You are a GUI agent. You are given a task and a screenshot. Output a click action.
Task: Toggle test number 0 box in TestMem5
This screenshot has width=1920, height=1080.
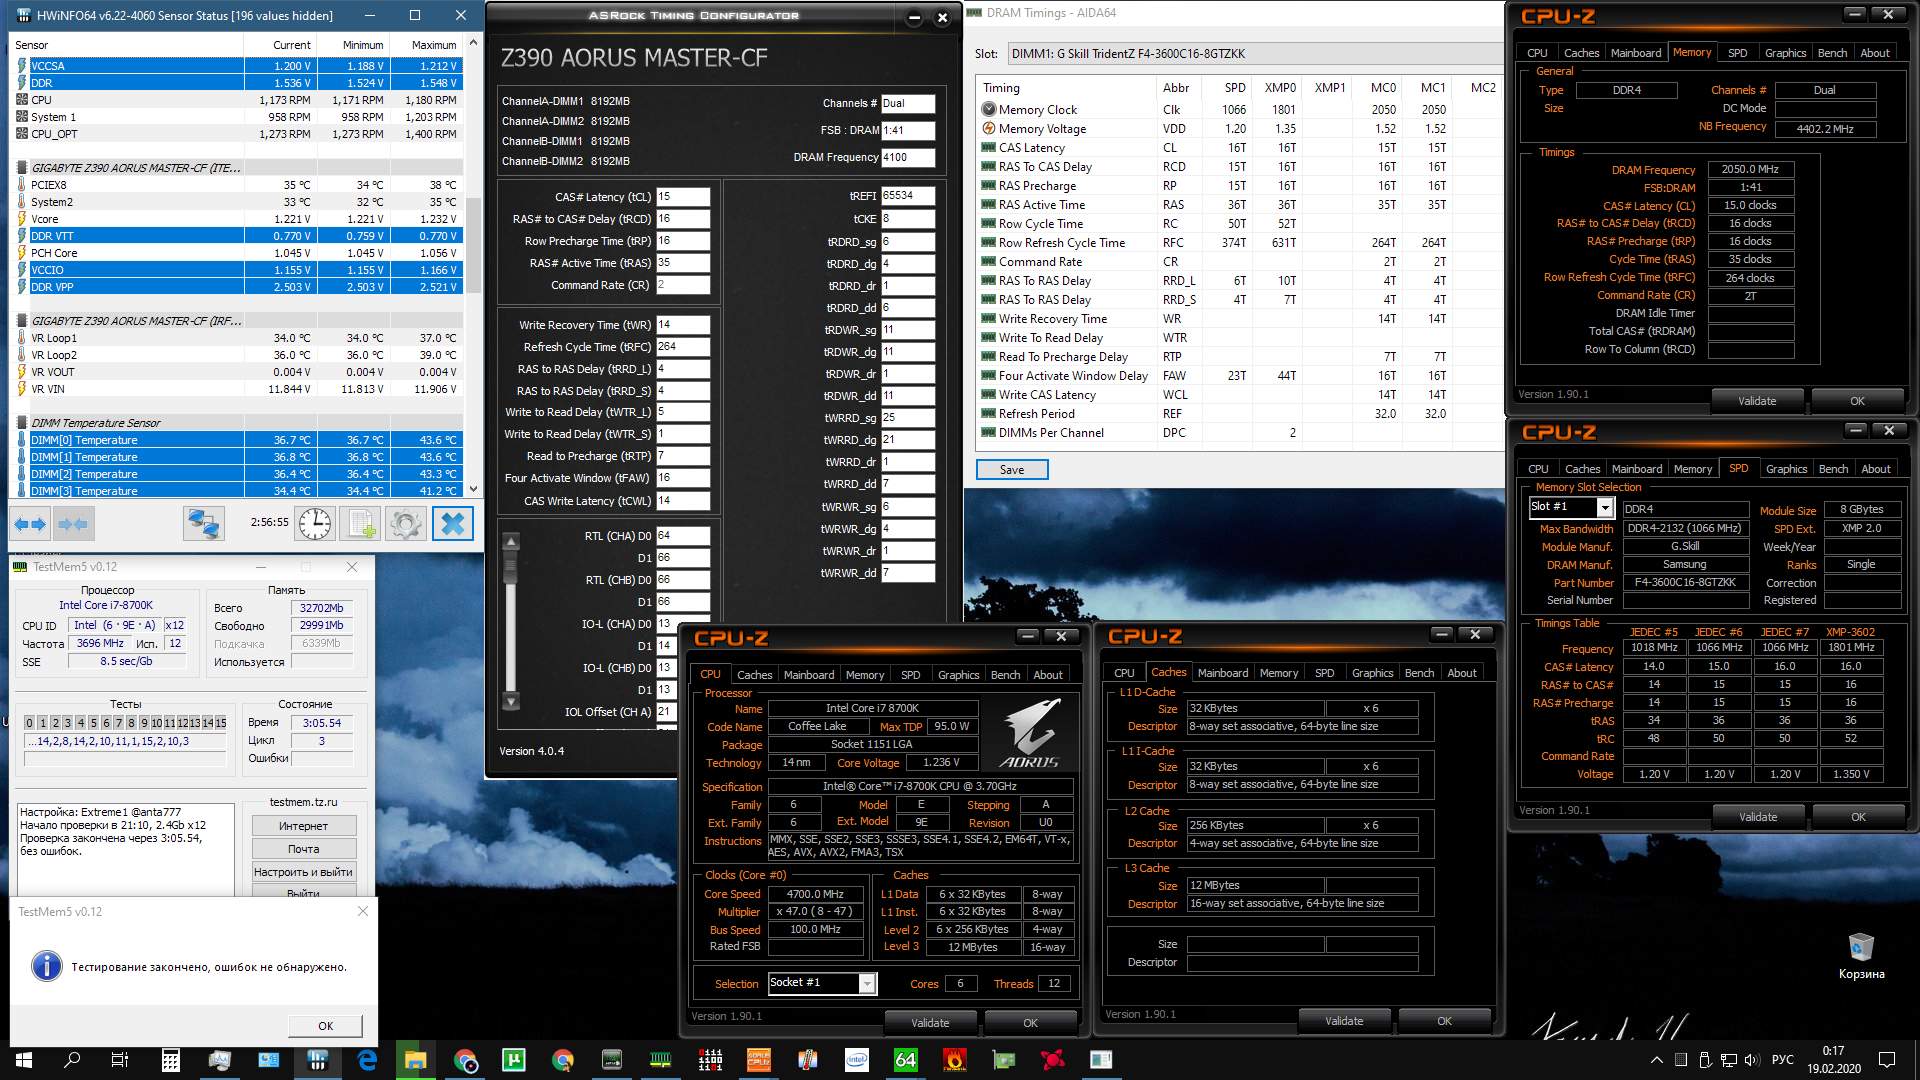coord(30,723)
